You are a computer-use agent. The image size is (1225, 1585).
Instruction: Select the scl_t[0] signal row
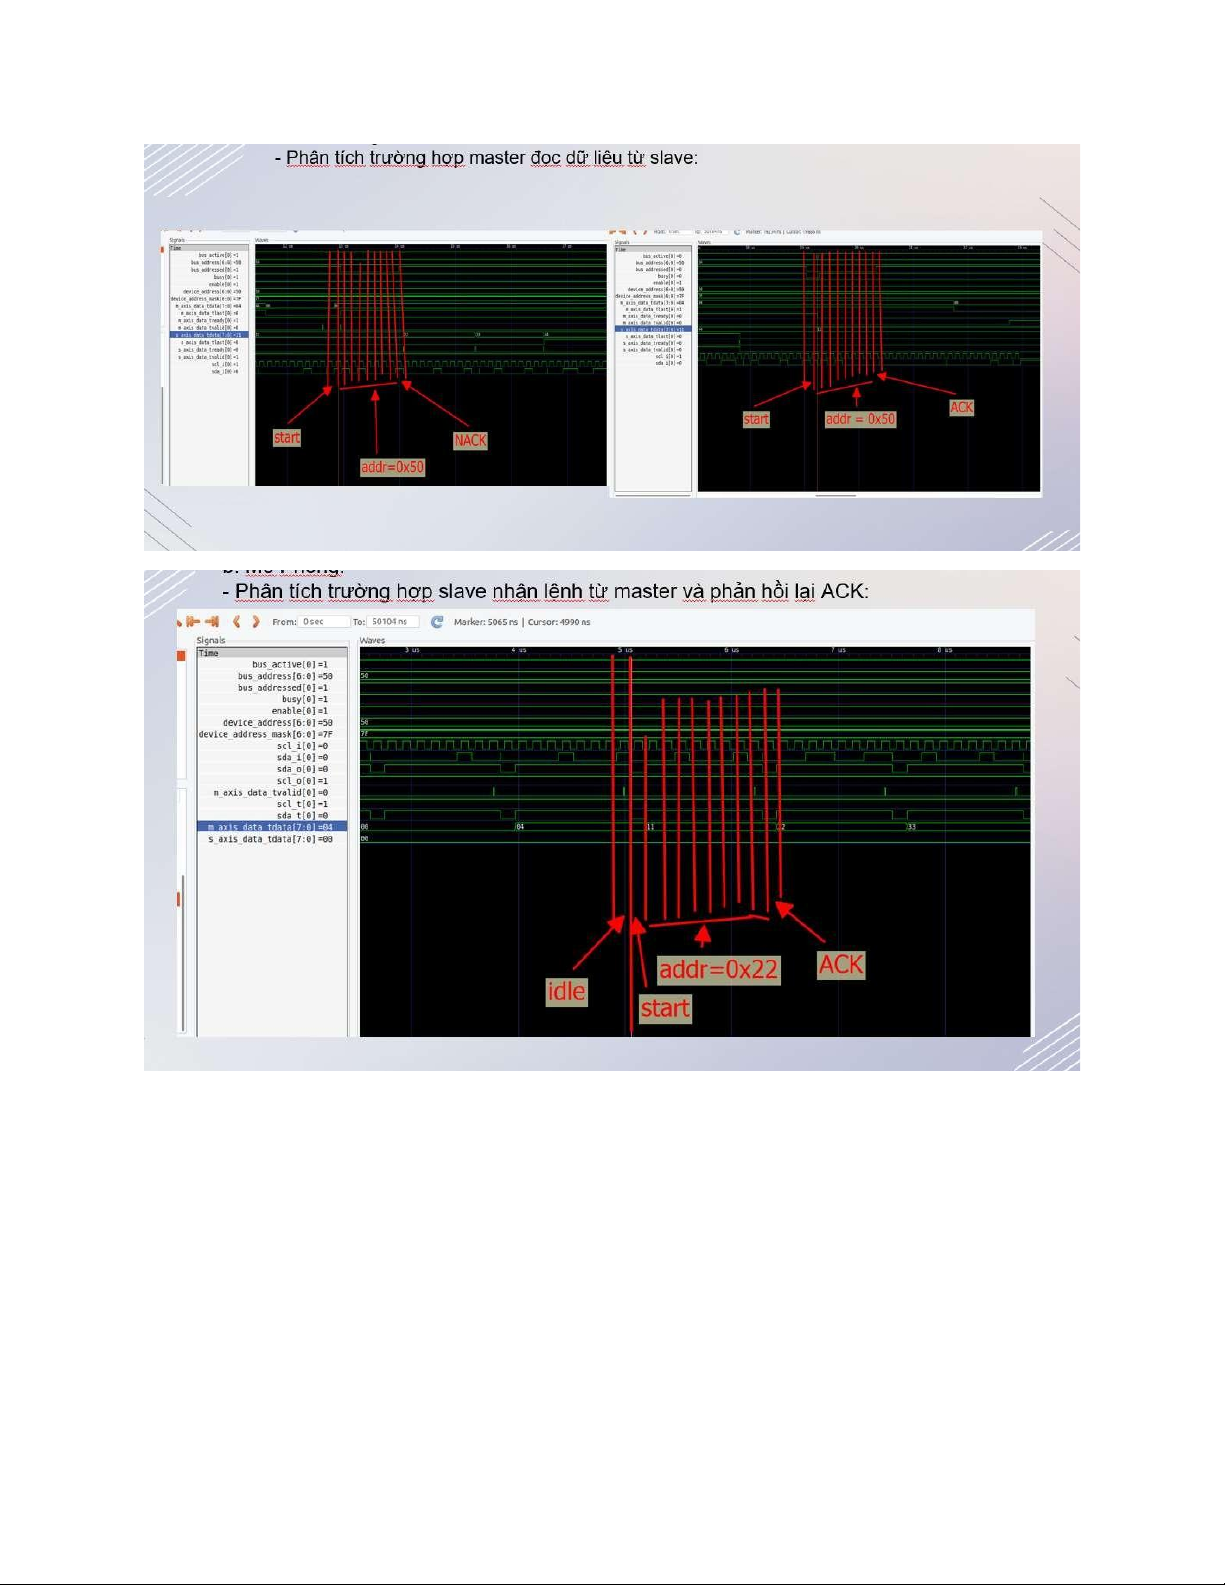(x=272, y=804)
